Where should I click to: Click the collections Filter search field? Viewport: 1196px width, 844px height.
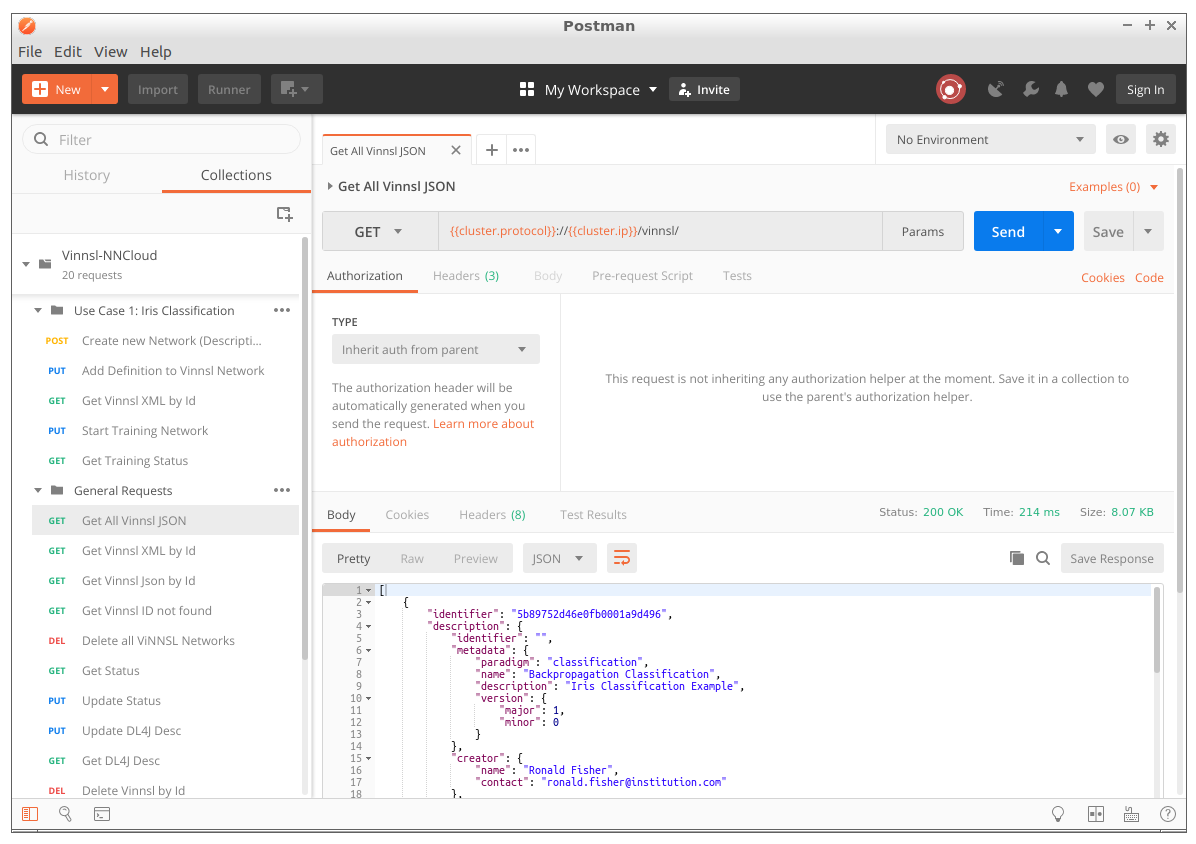(x=162, y=140)
